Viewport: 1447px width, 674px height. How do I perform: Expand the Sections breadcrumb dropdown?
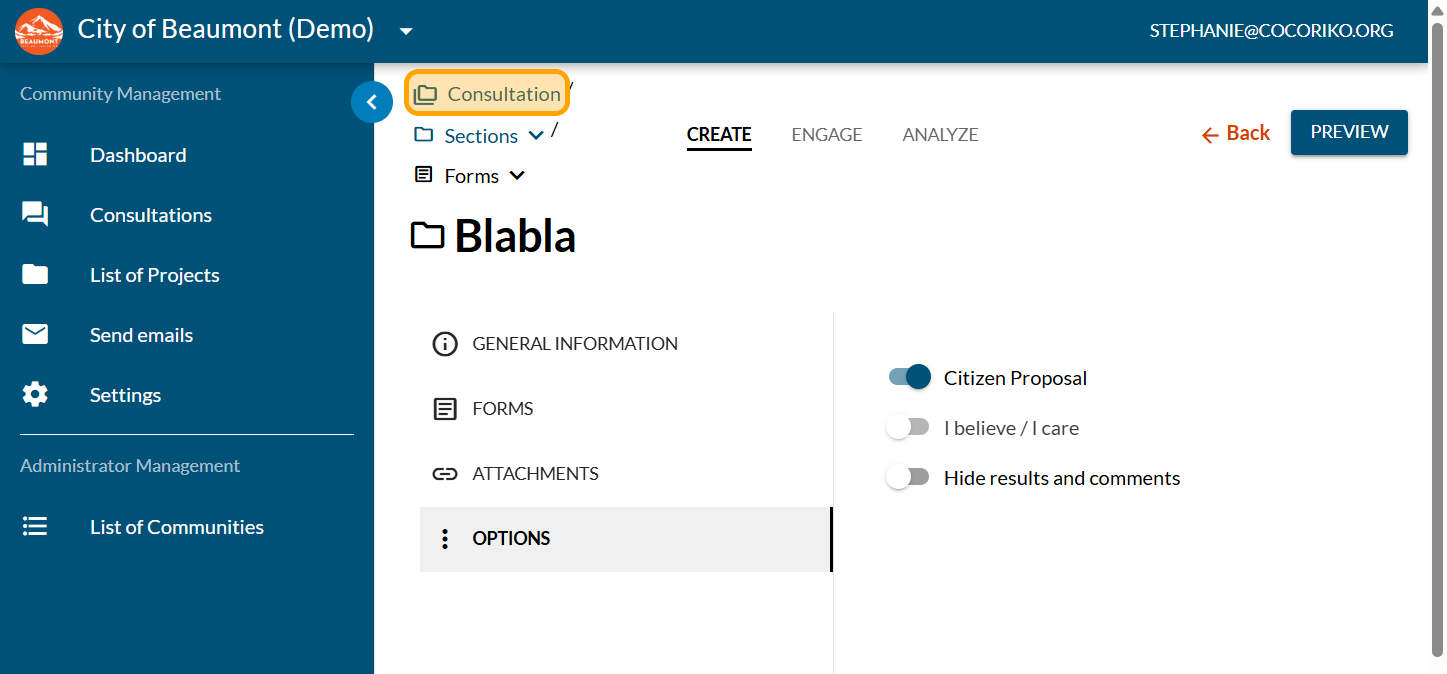coord(536,136)
